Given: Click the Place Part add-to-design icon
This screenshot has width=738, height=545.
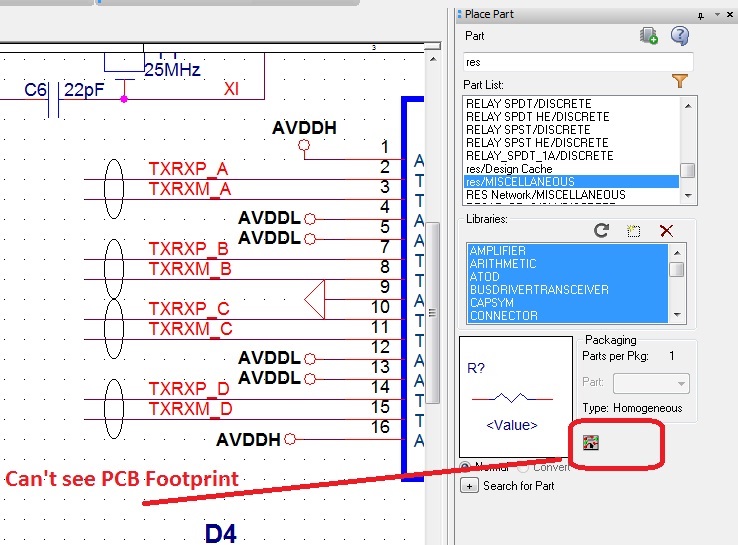Looking at the screenshot, I should point(648,36).
